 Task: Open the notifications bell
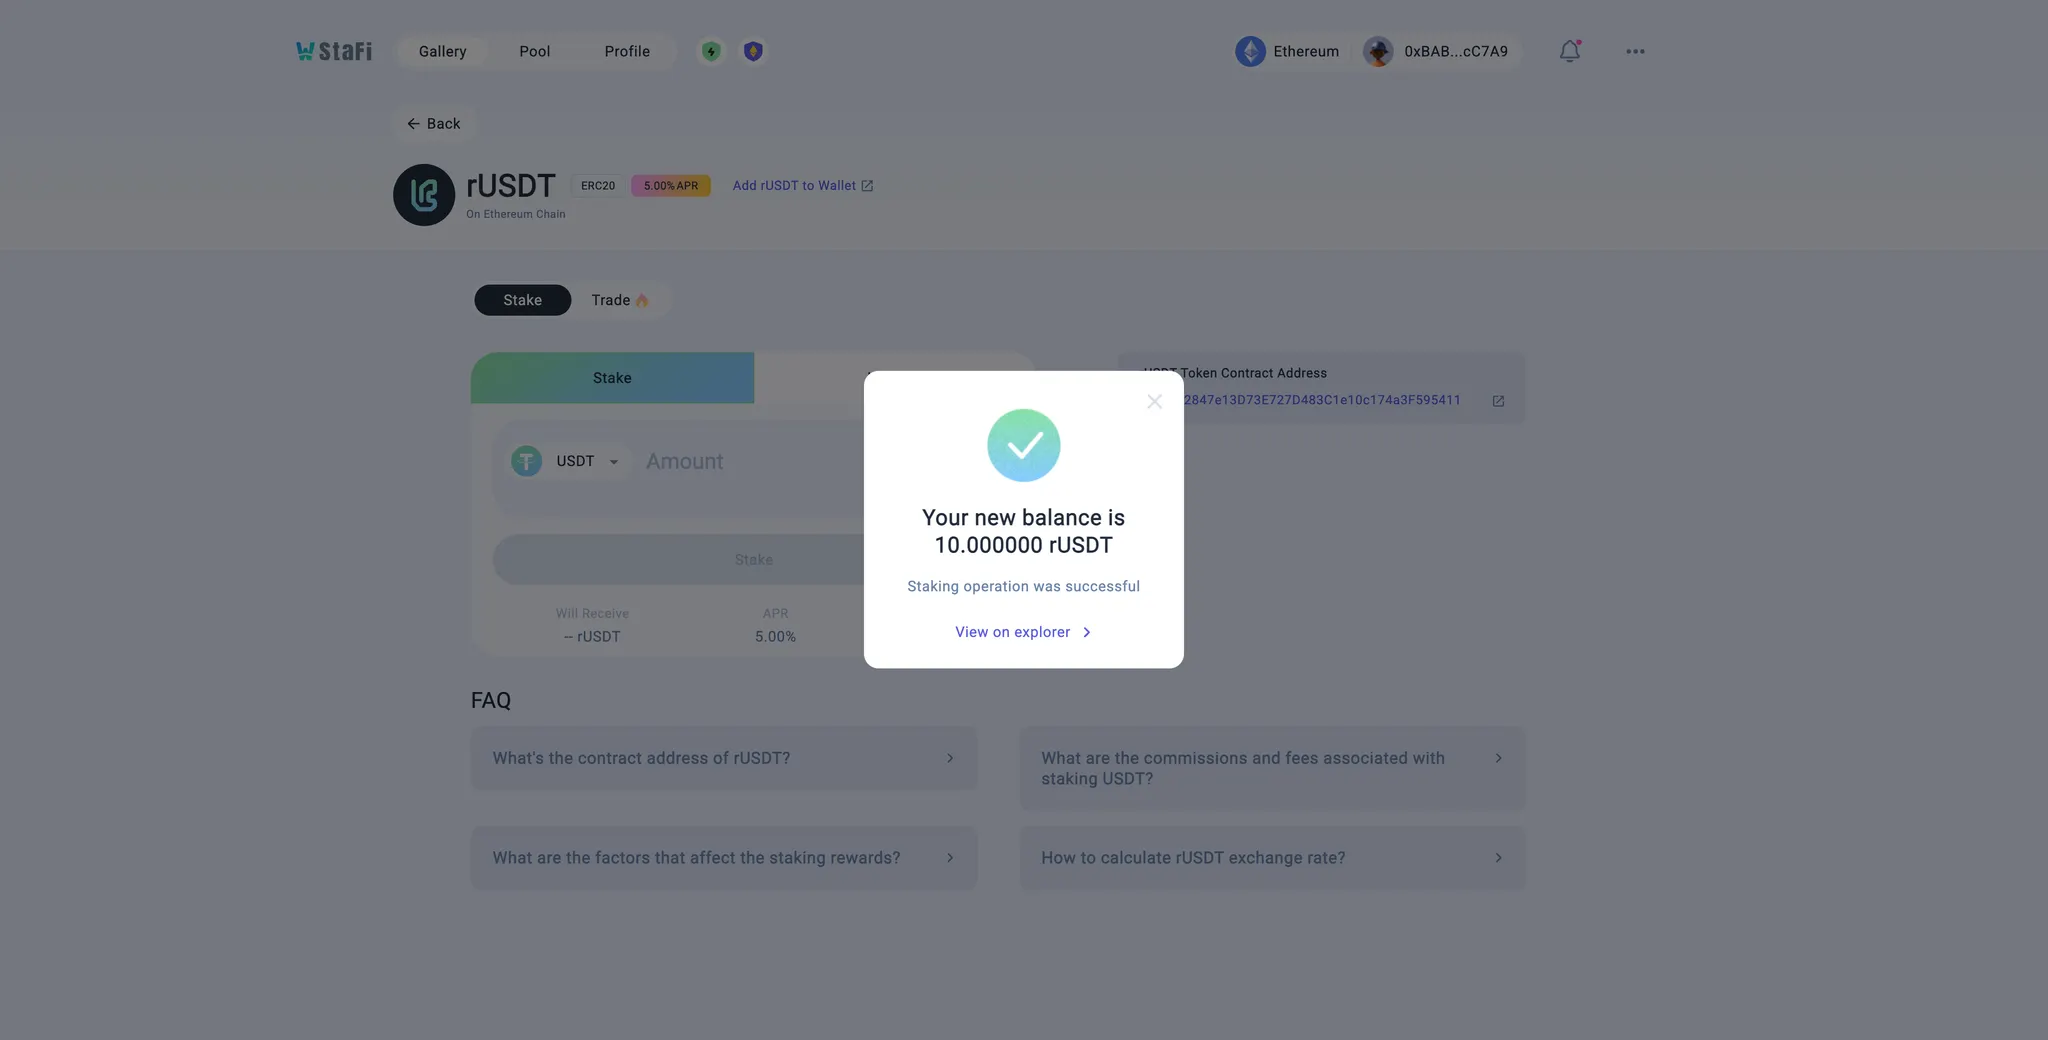tap(1569, 51)
